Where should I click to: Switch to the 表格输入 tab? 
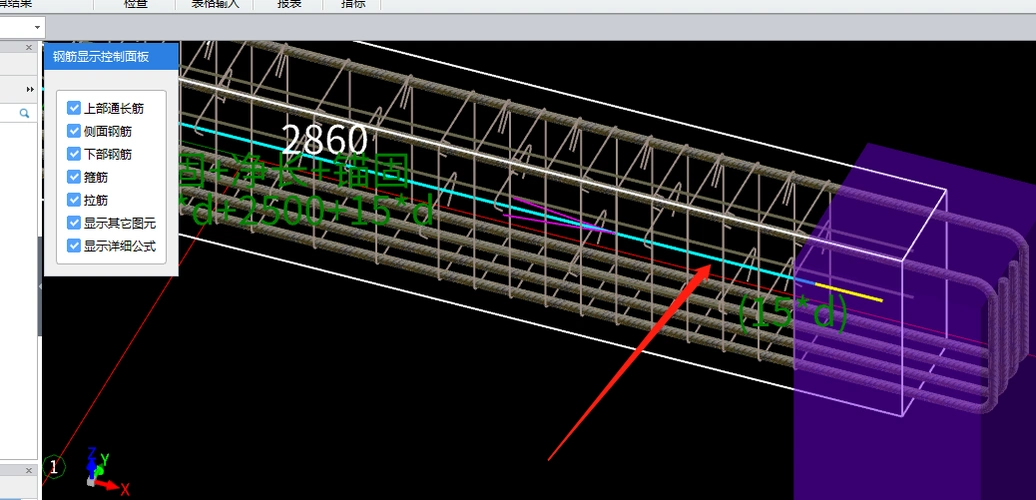click(x=214, y=5)
